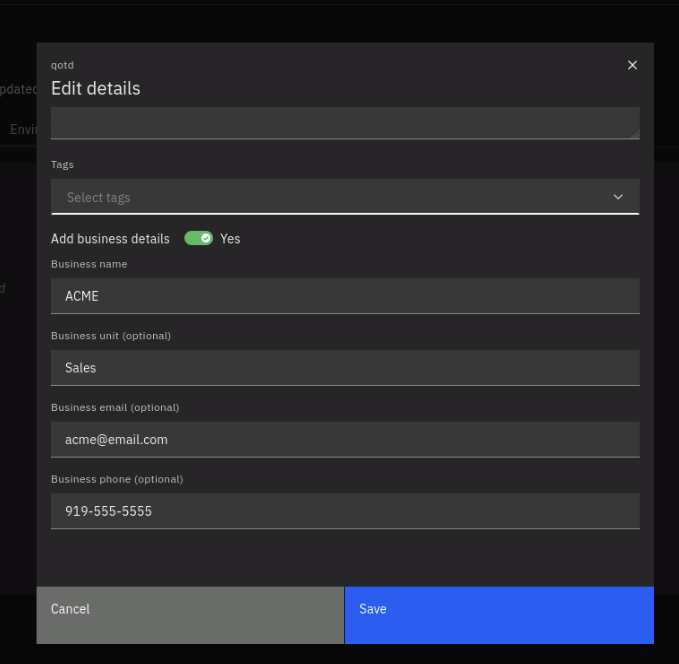This screenshot has width=679, height=664.
Task: Click the textarea resize handle corner
Action: click(634, 133)
